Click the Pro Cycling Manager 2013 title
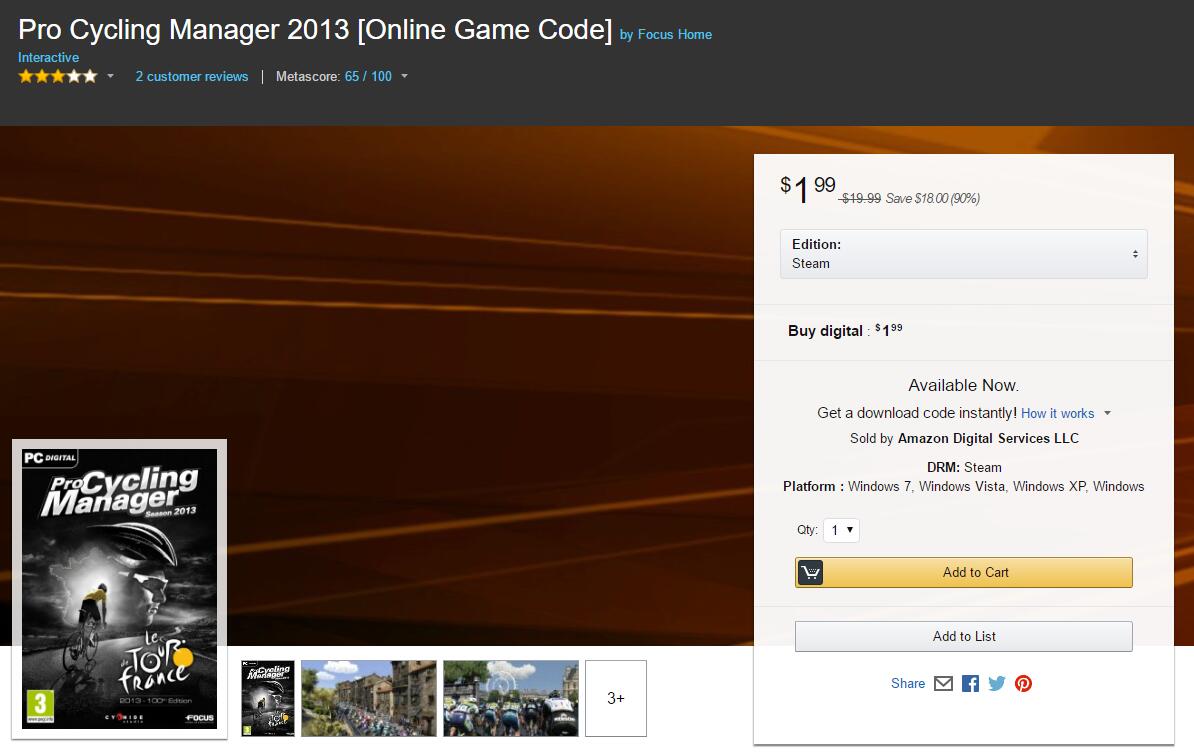The image size is (1194, 754). (314, 30)
